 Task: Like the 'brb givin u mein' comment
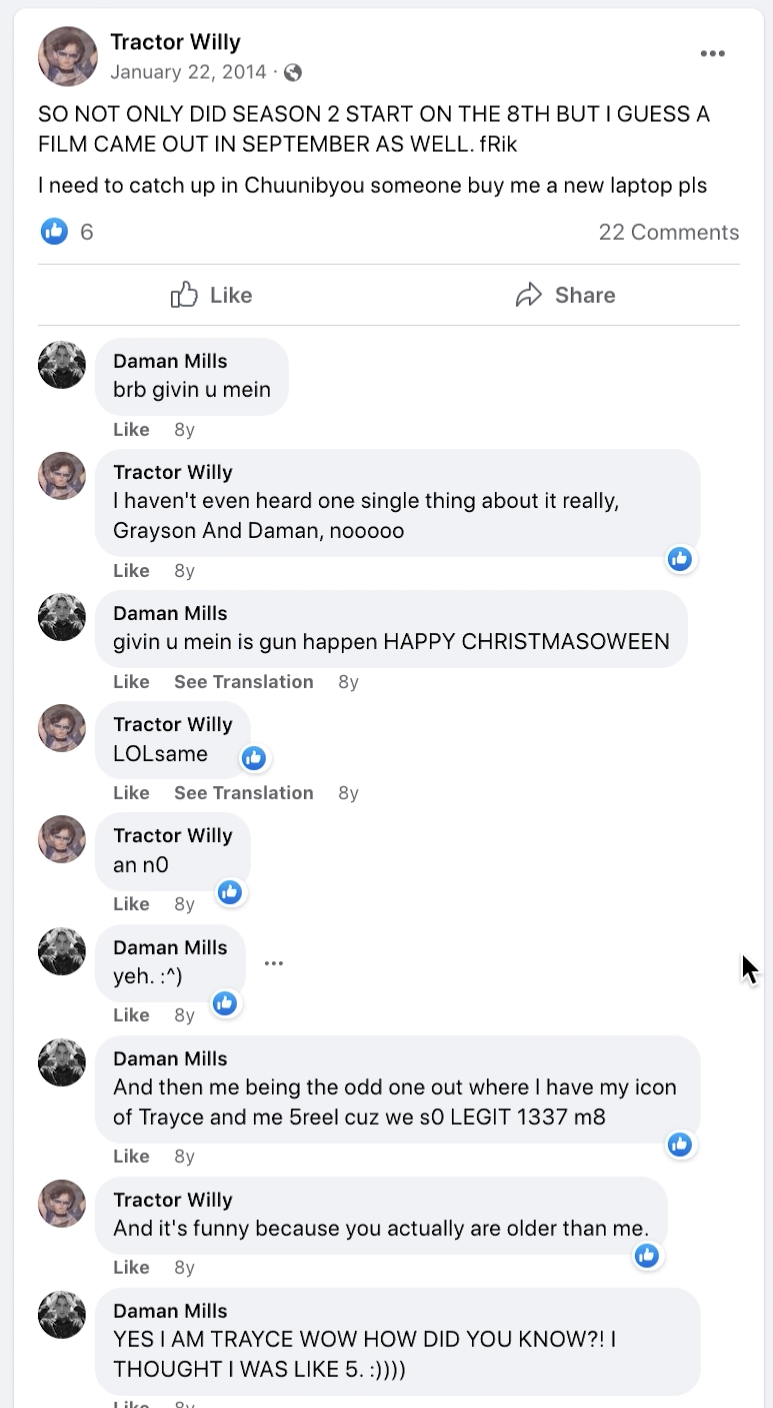pos(131,430)
